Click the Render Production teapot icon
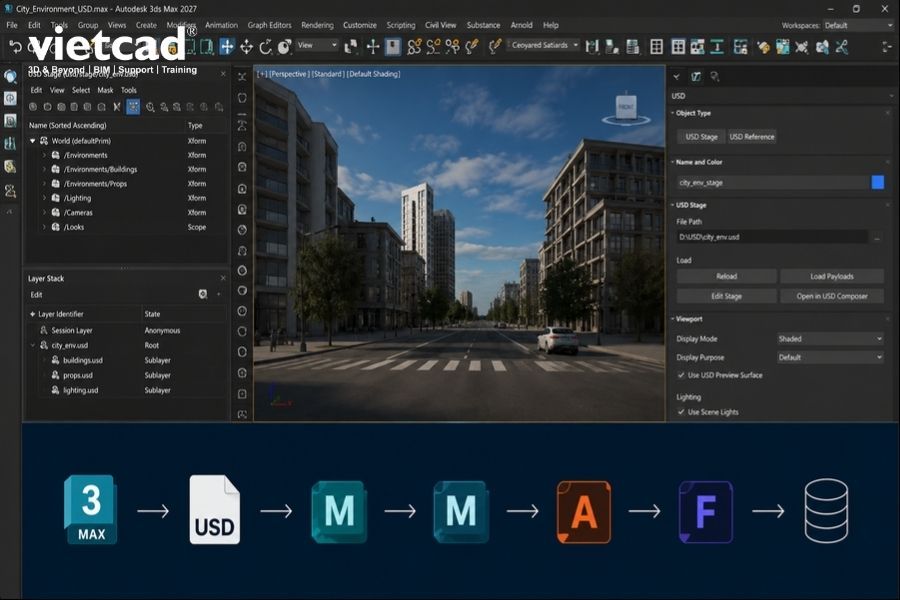 pos(823,47)
